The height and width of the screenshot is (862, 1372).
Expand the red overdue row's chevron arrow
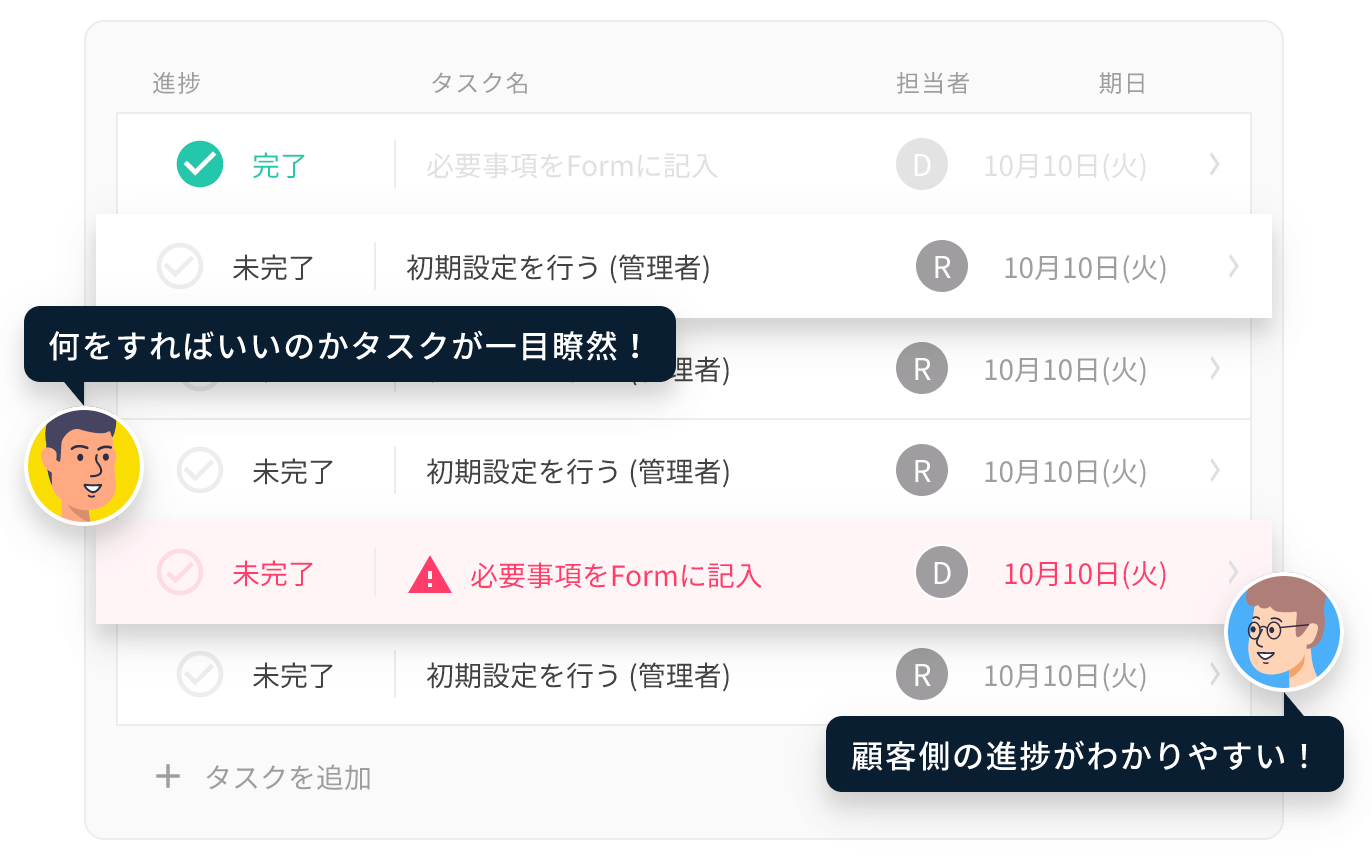(x=1234, y=572)
